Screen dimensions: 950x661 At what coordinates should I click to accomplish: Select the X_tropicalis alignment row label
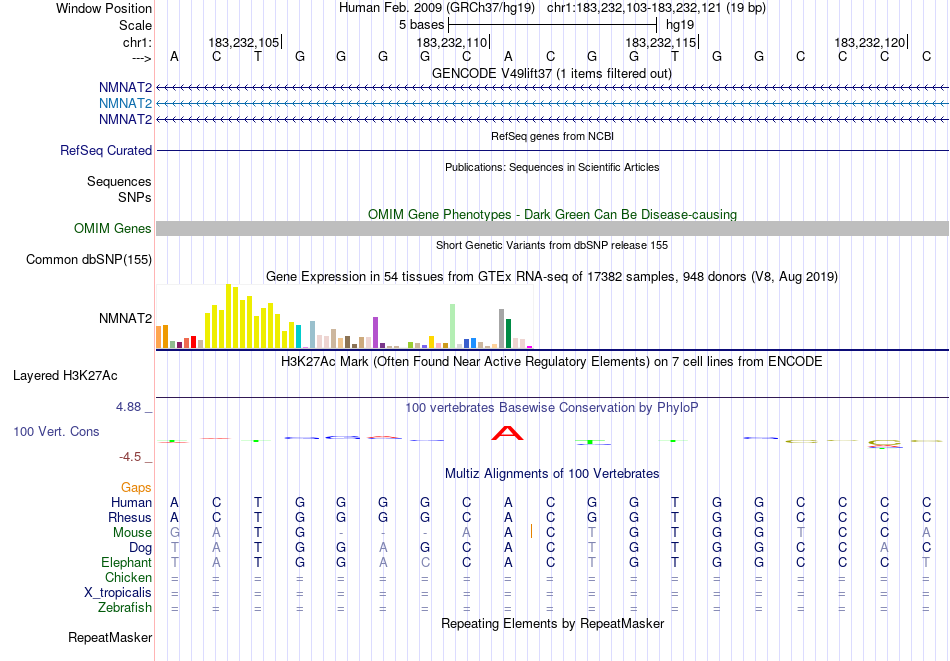pos(118,593)
